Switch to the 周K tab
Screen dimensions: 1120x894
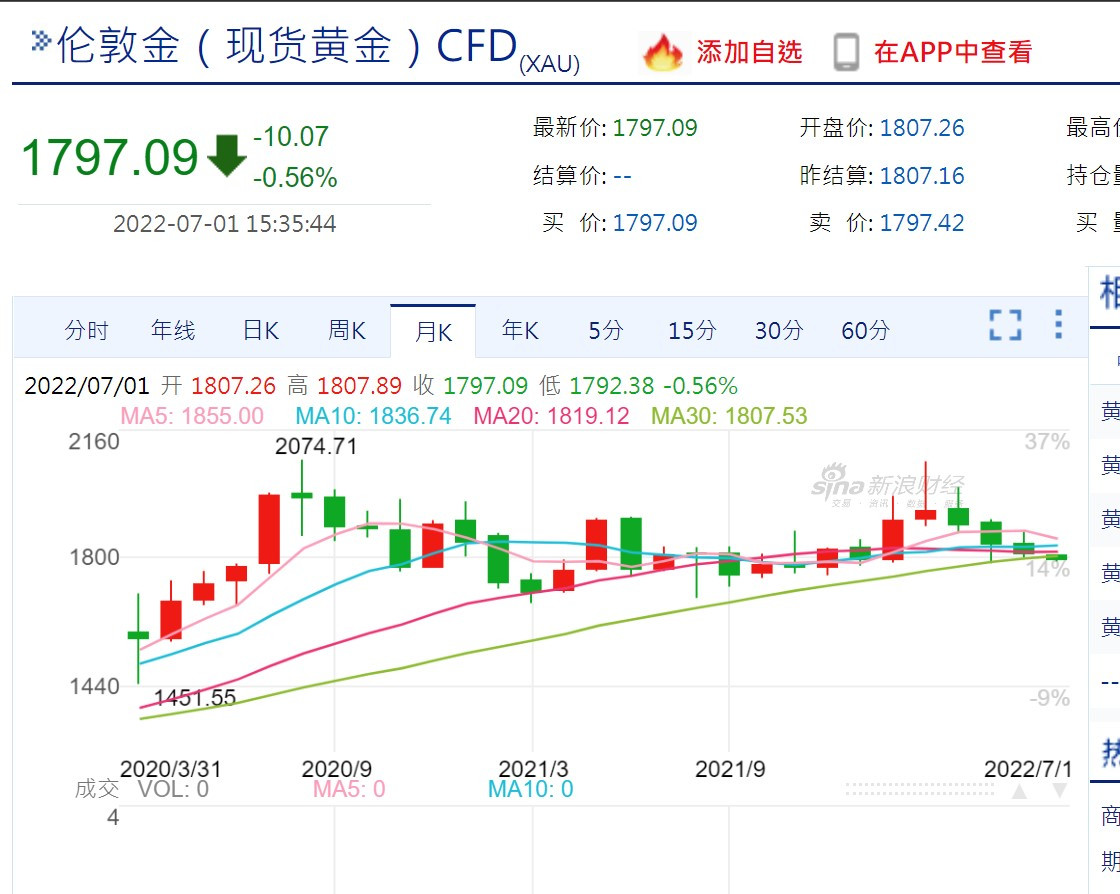pos(346,331)
